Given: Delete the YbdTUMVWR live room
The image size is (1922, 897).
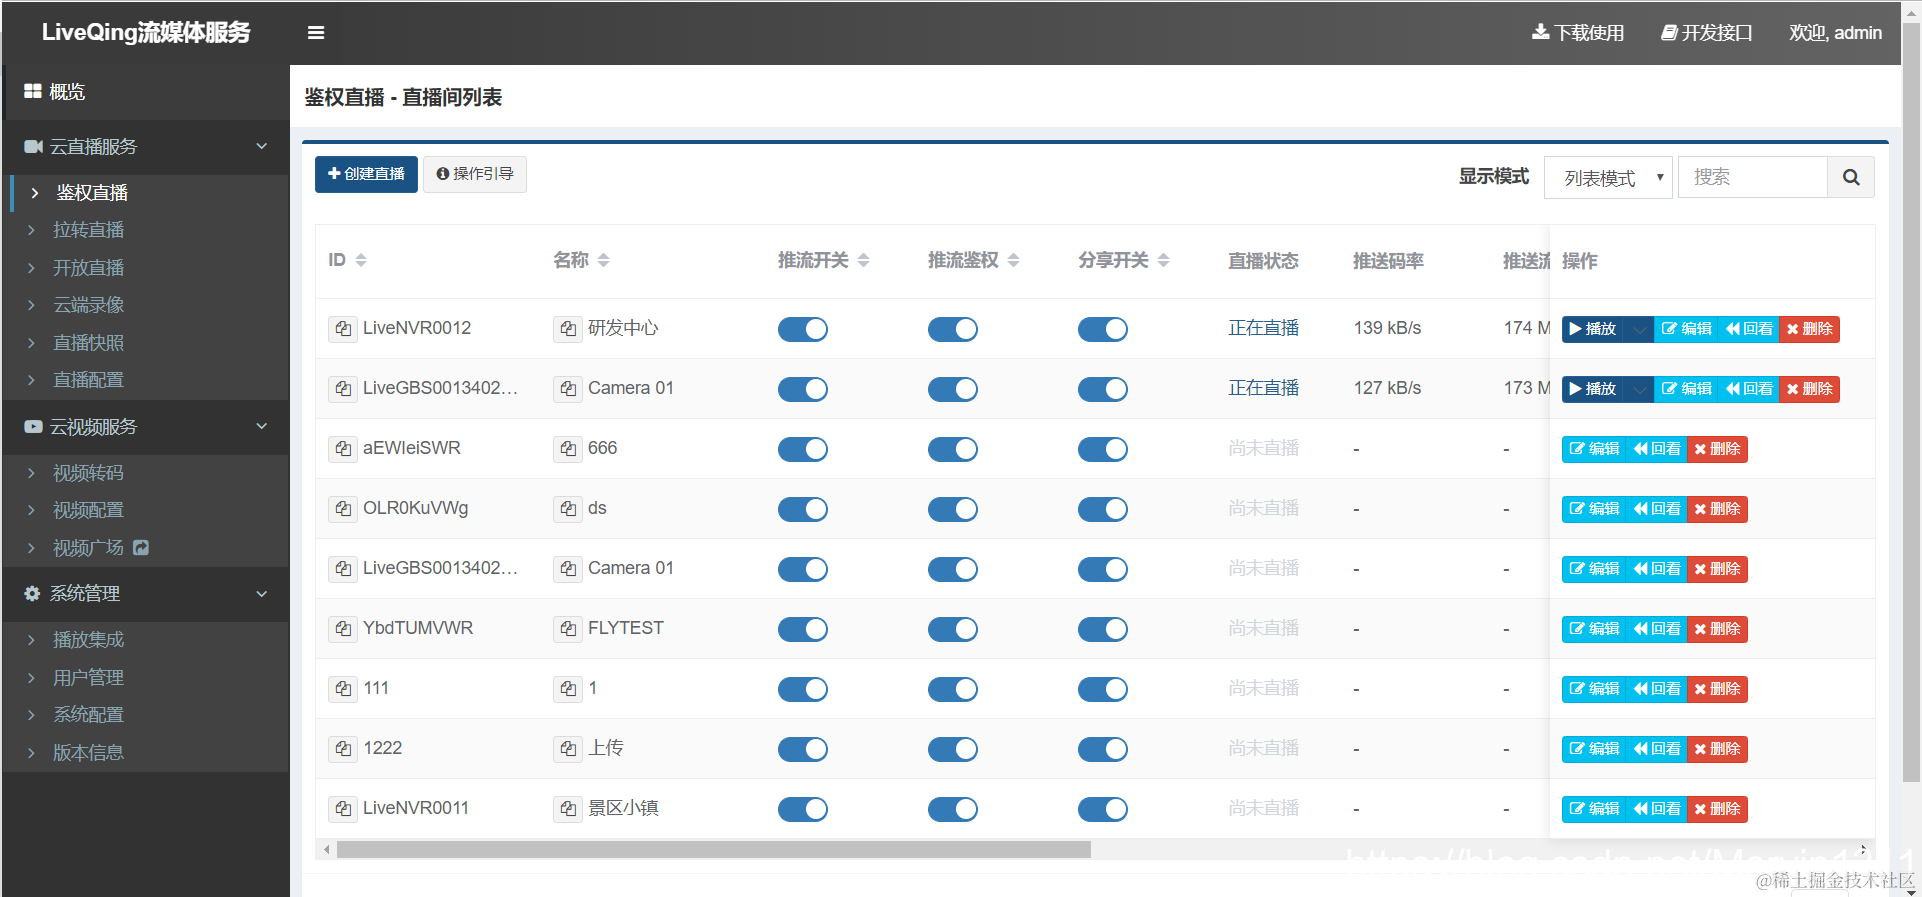Looking at the screenshot, I should [x=1718, y=629].
